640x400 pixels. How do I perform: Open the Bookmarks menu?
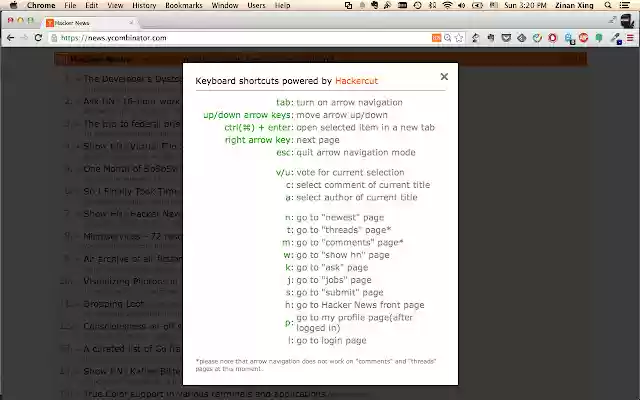[184, 5]
